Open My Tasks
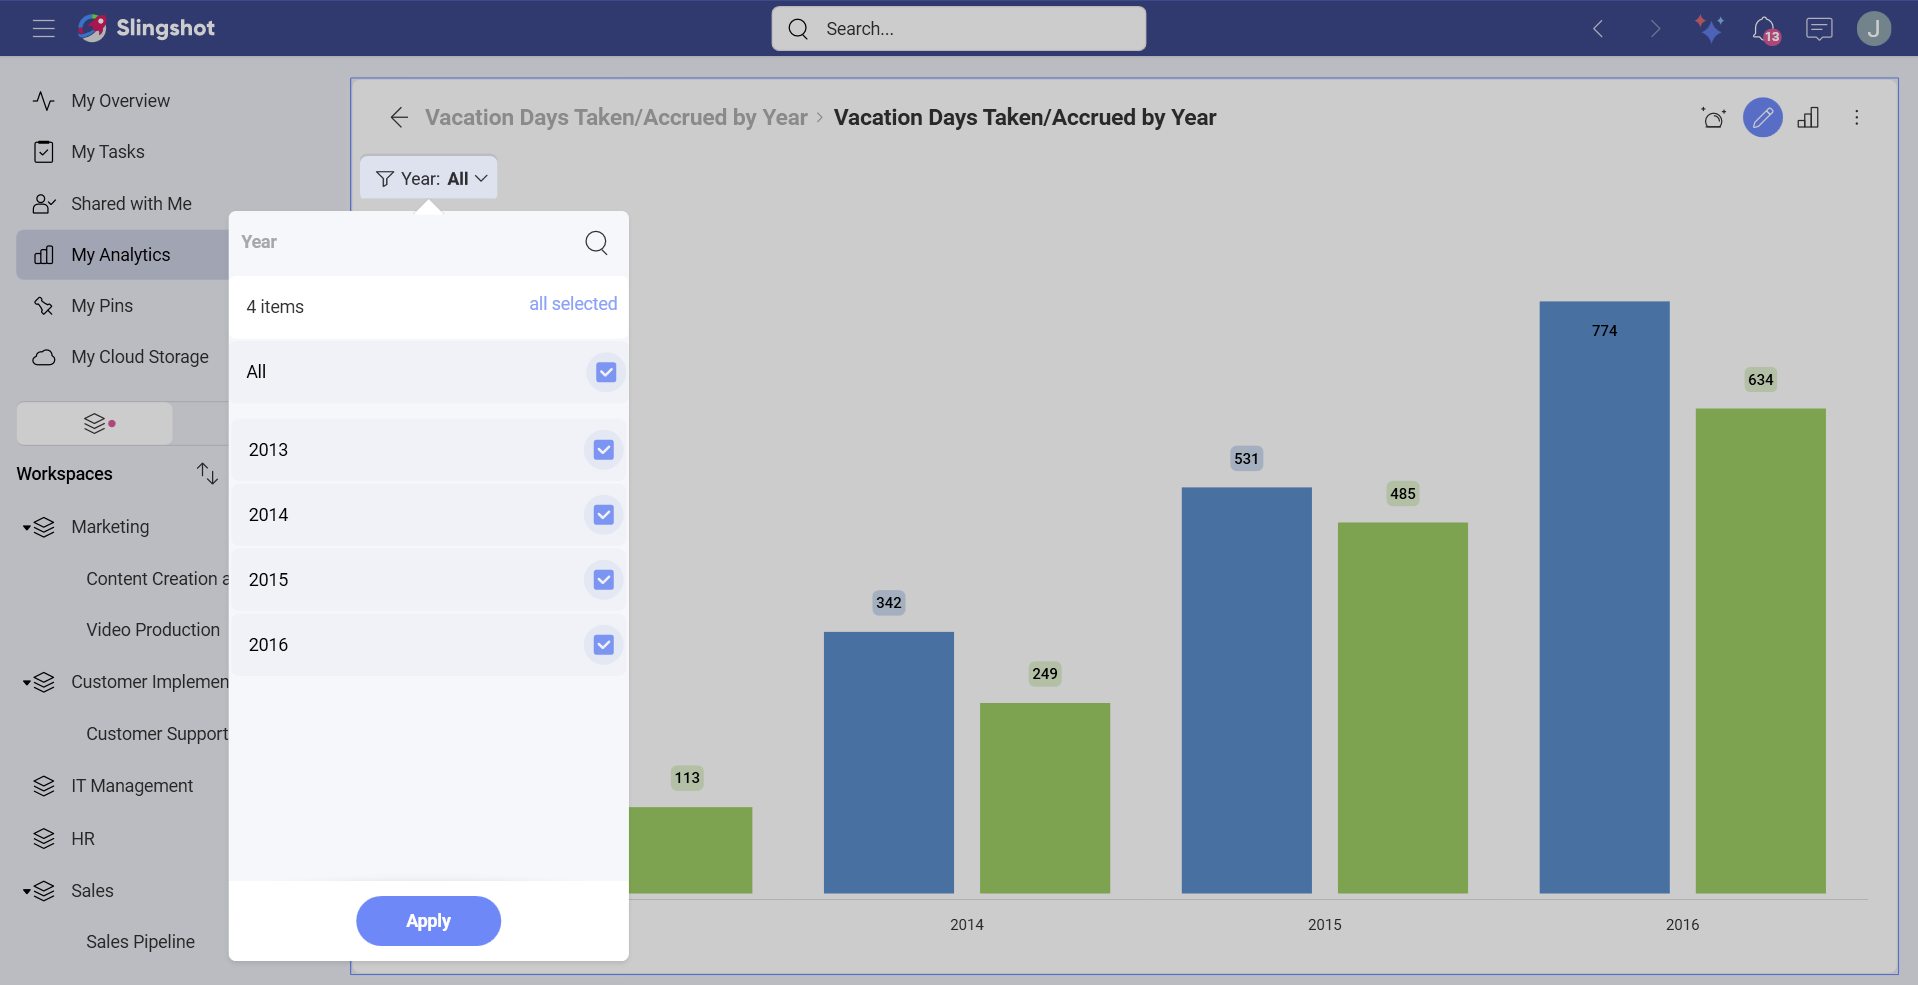Screen dimensions: 1918x985 [x=108, y=152]
